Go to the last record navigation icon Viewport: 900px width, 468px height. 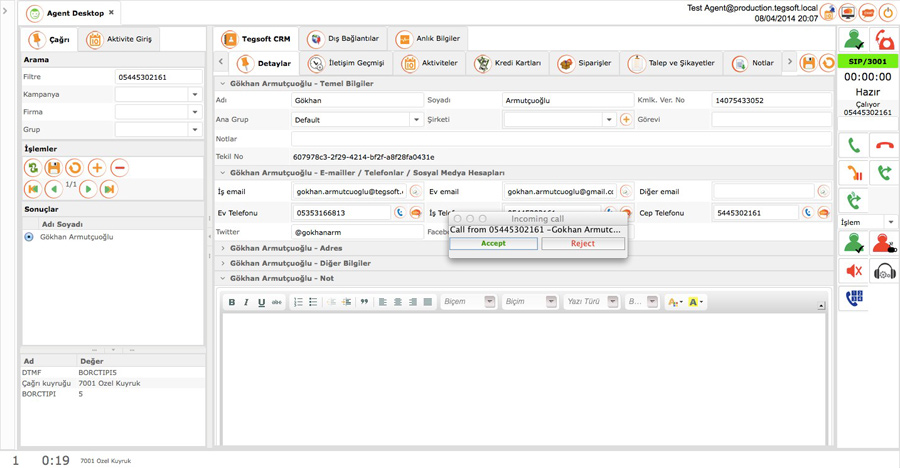coord(108,189)
